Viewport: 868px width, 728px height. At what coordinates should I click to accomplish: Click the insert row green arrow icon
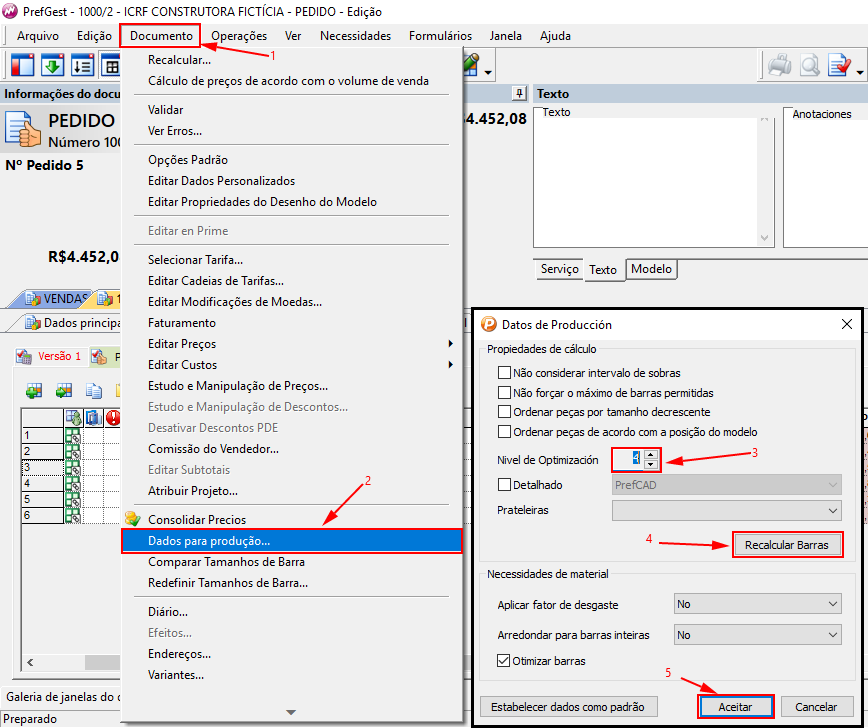click(64, 390)
